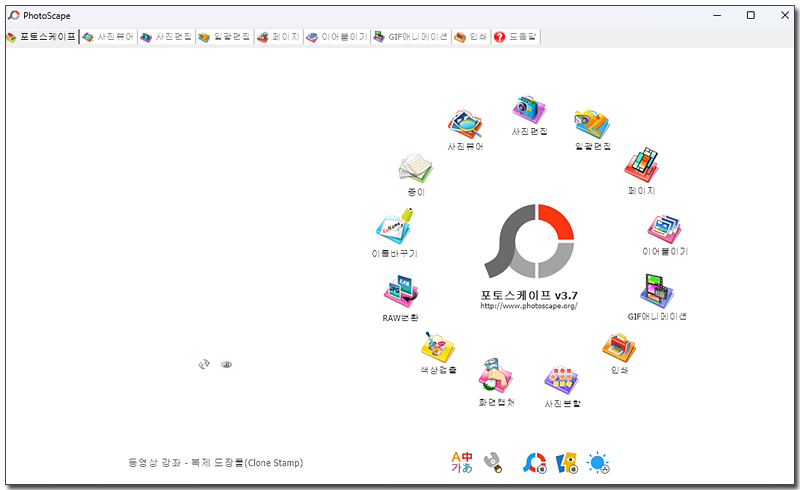Open the 색상검출 color picker icon
800x490 pixels.
(437, 348)
